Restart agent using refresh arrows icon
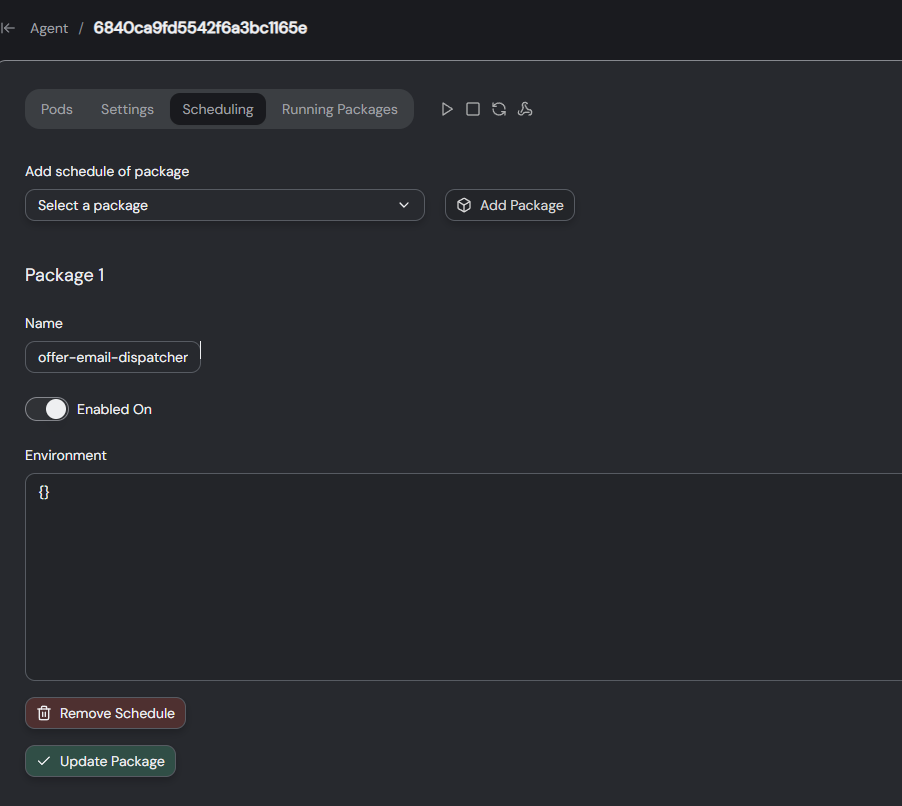This screenshot has width=902, height=806. coord(499,109)
